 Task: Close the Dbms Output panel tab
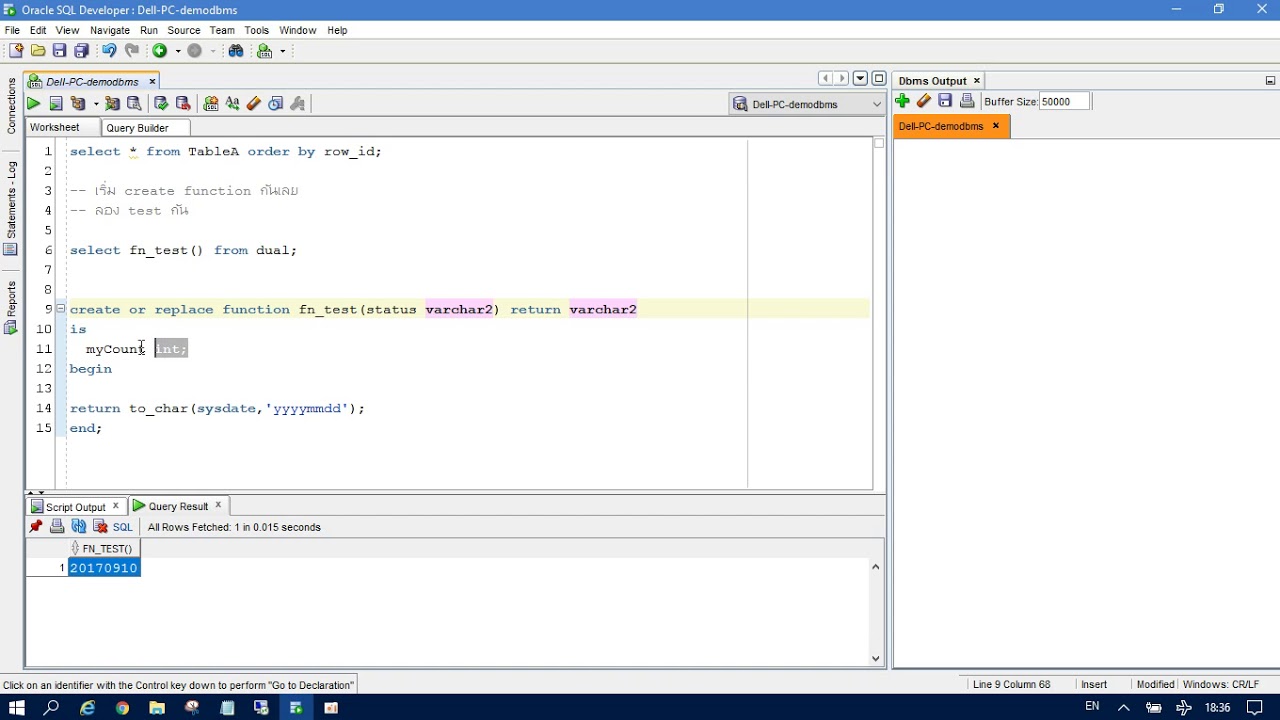click(x=977, y=81)
